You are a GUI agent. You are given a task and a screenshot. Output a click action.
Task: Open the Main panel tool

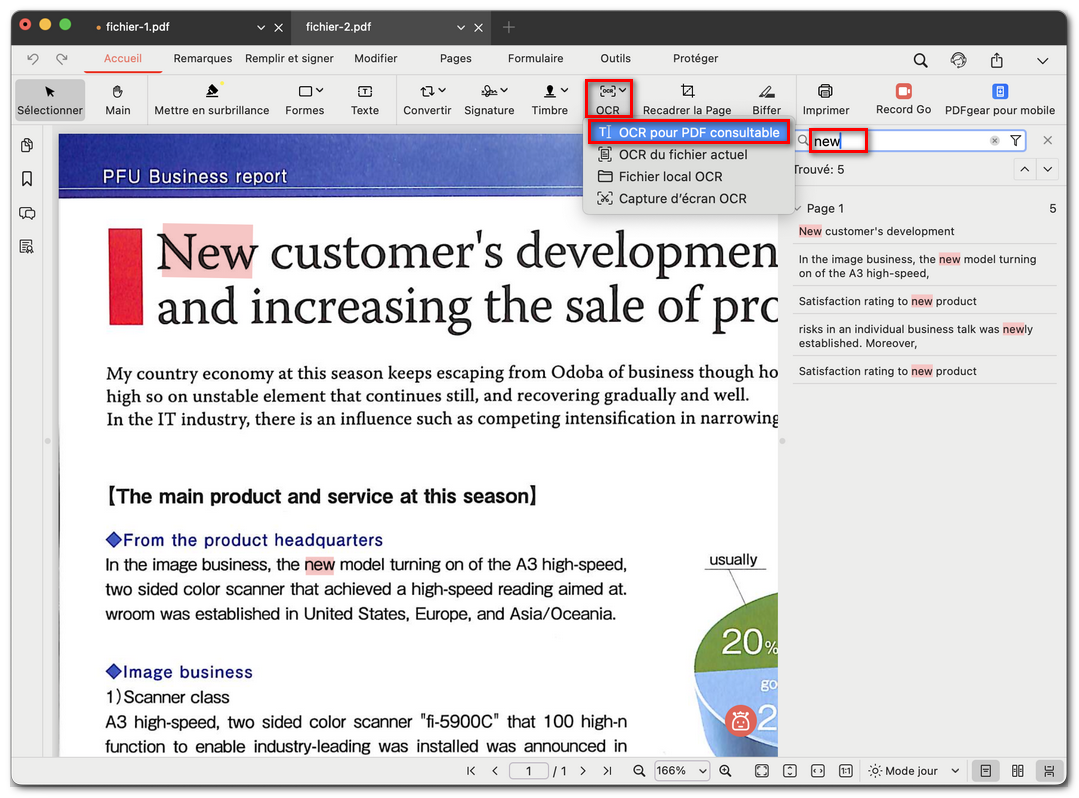click(117, 98)
